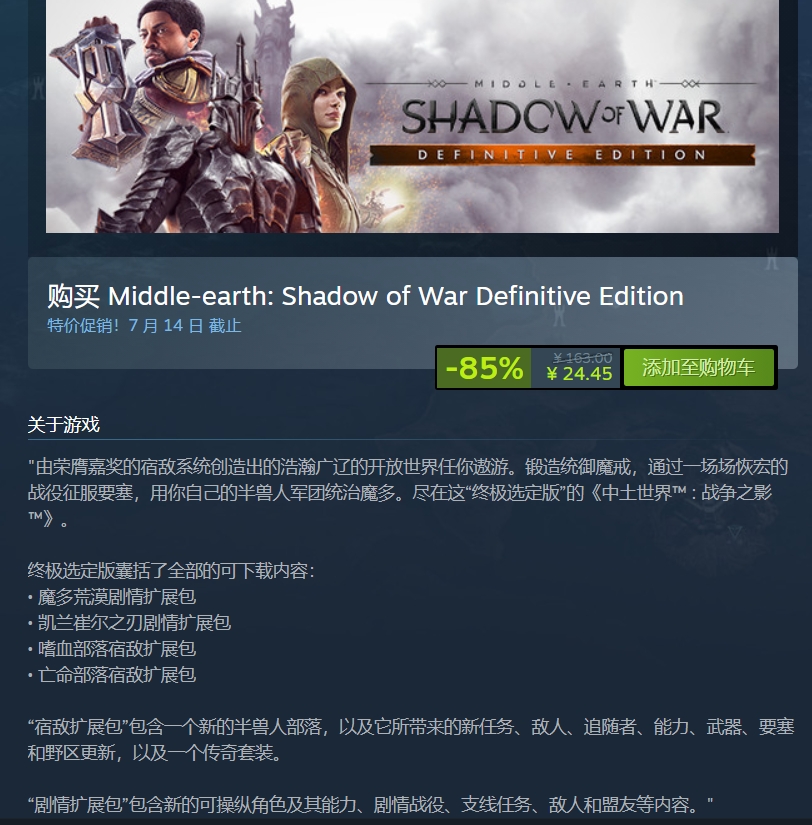Click the discounted price ¥ 24.45
This screenshot has height=825, width=812.
tap(579, 374)
